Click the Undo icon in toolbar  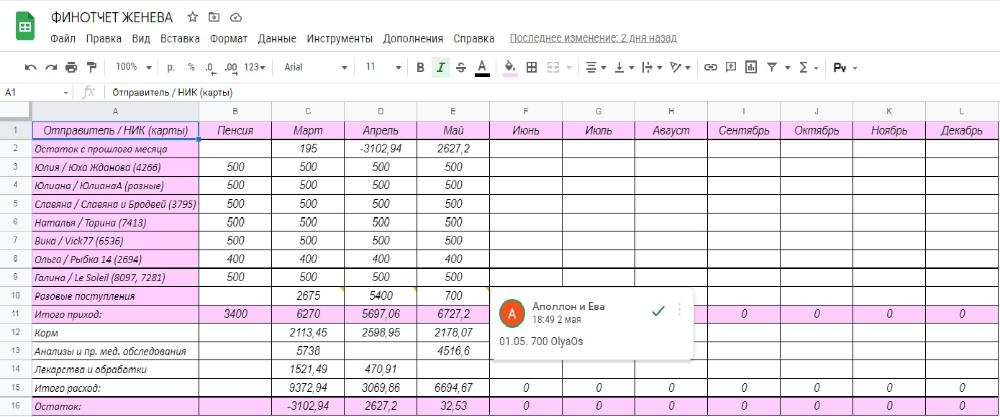click(x=30, y=67)
